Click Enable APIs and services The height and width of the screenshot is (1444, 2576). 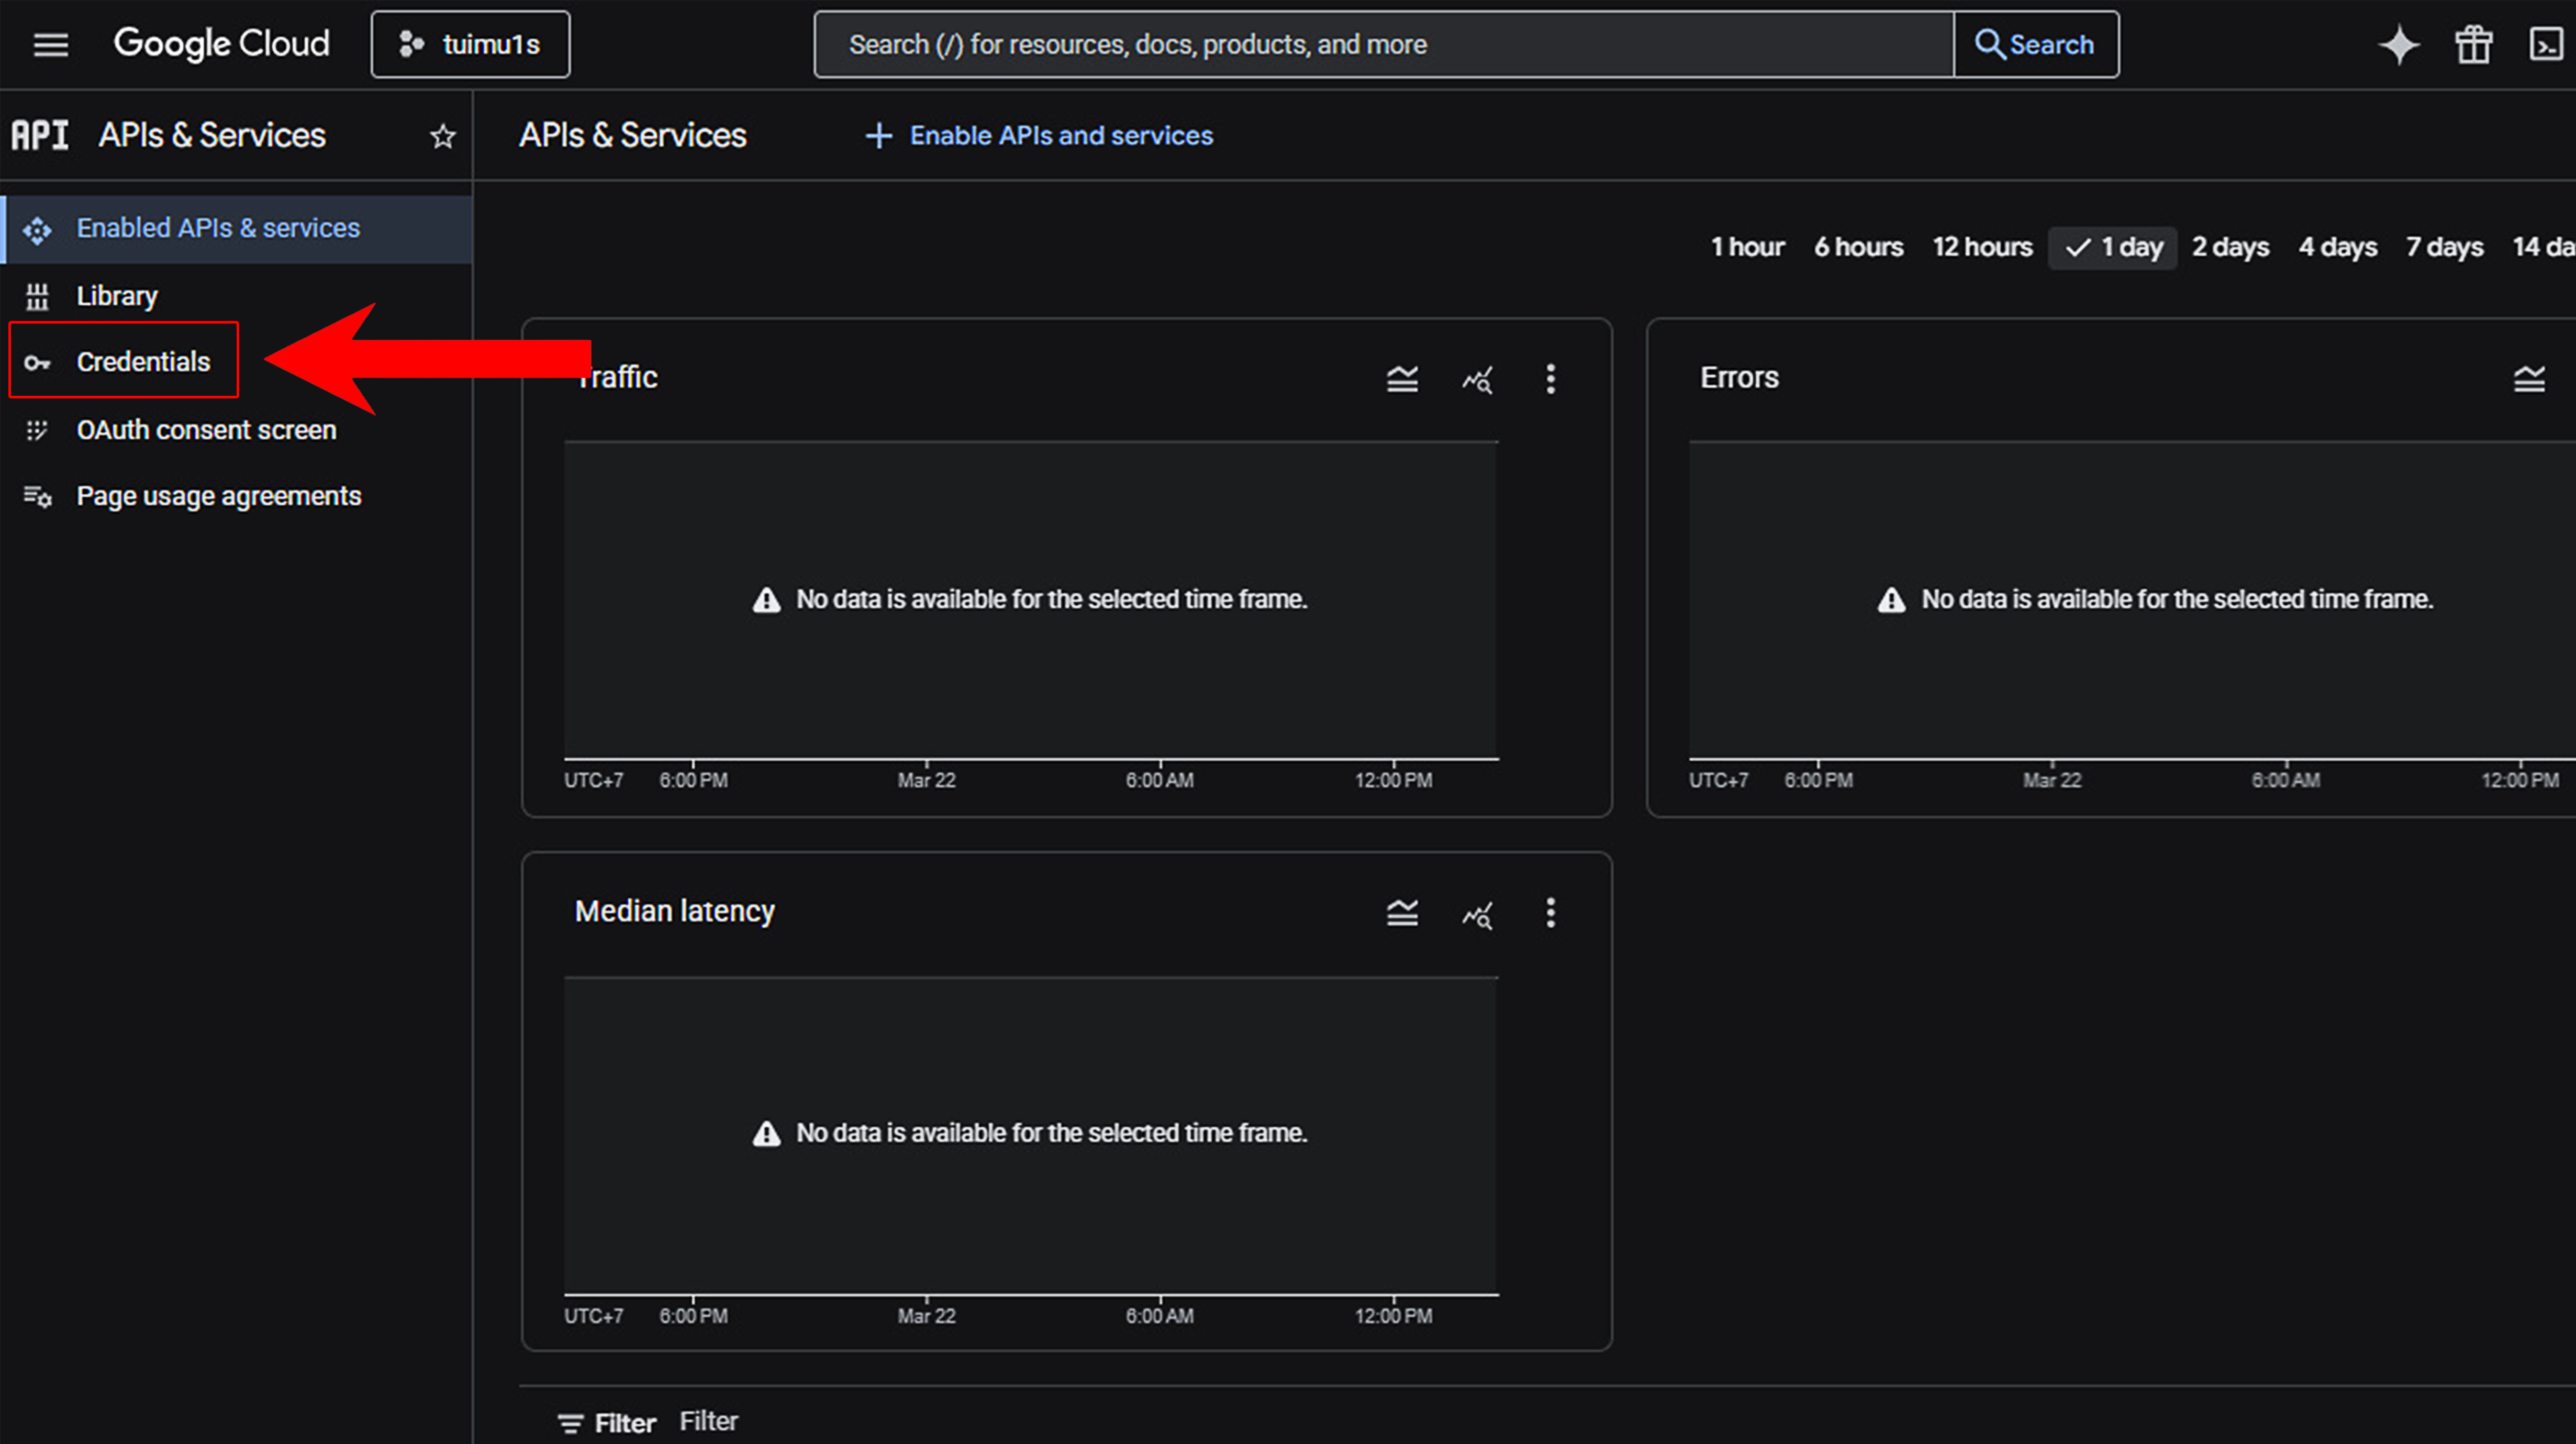pyautogui.click(x=1040, y=136)
